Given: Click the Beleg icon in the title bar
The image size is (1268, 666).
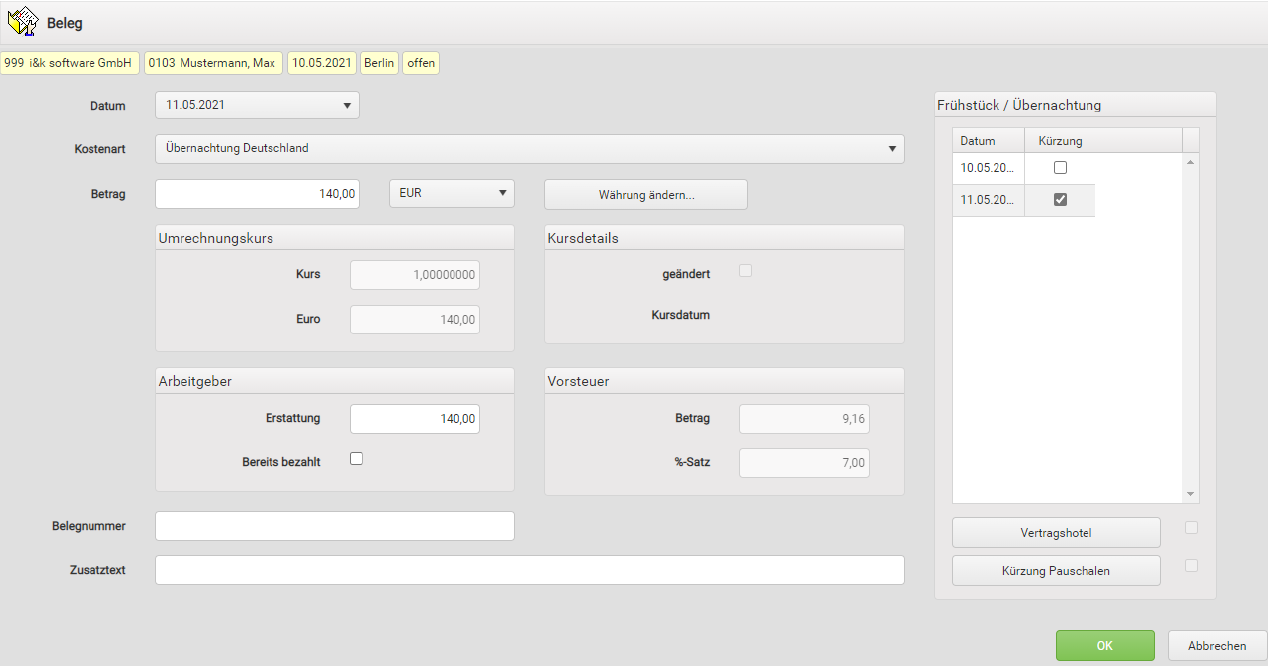Looking at the screenshot, I should [22, 22].
